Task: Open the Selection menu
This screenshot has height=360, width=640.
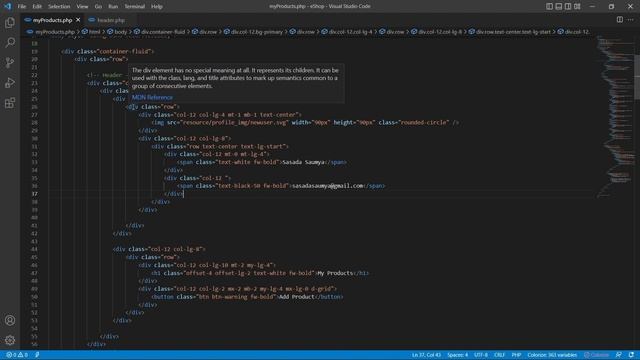Action: click(x=59, y=6)
